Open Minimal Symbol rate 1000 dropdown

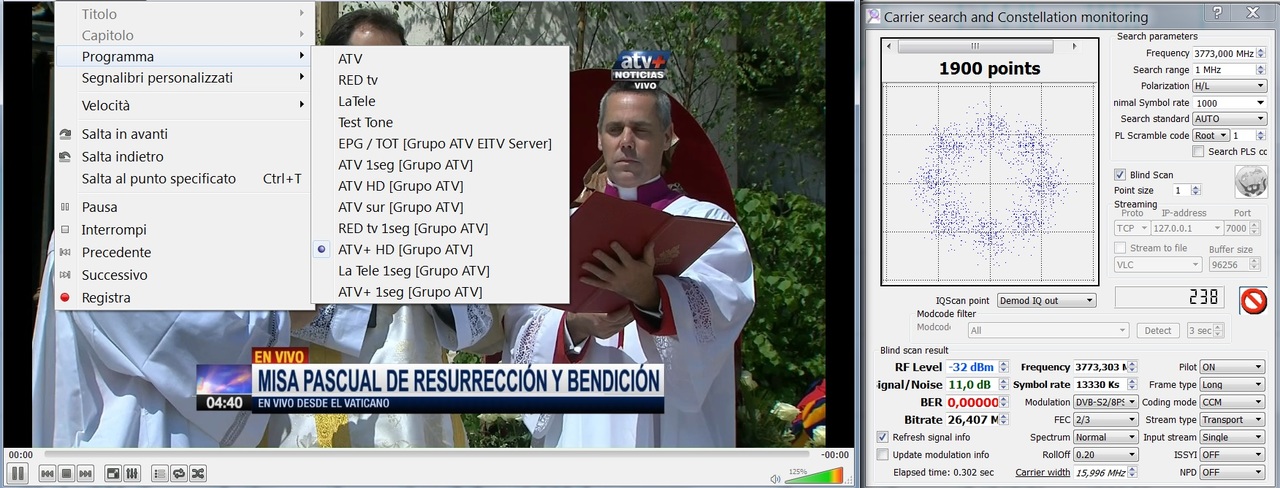point(1230,103)
